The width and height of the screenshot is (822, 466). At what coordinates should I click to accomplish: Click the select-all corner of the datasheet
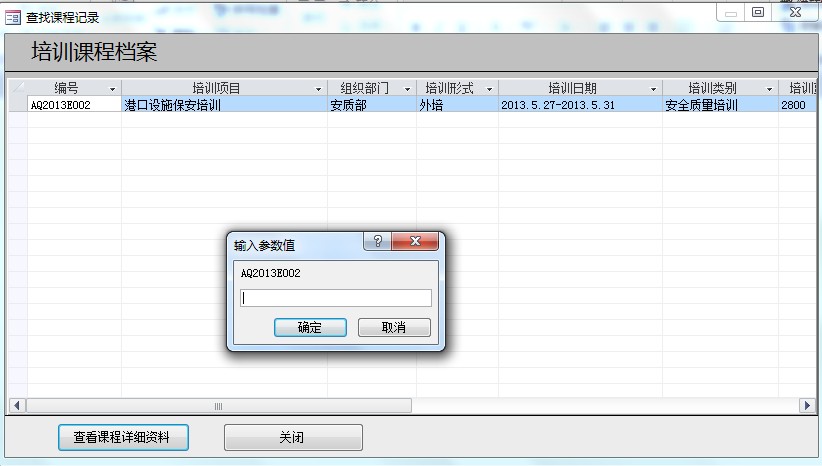[x=17, y=88]
